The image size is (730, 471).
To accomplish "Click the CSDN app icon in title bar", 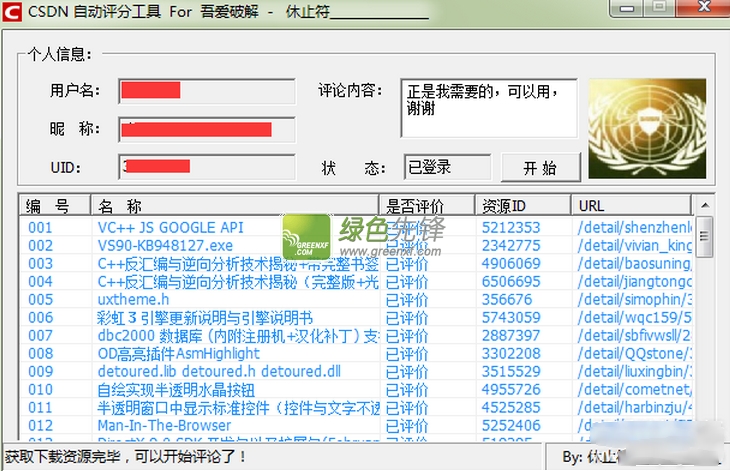I will [x=12, y=12].
